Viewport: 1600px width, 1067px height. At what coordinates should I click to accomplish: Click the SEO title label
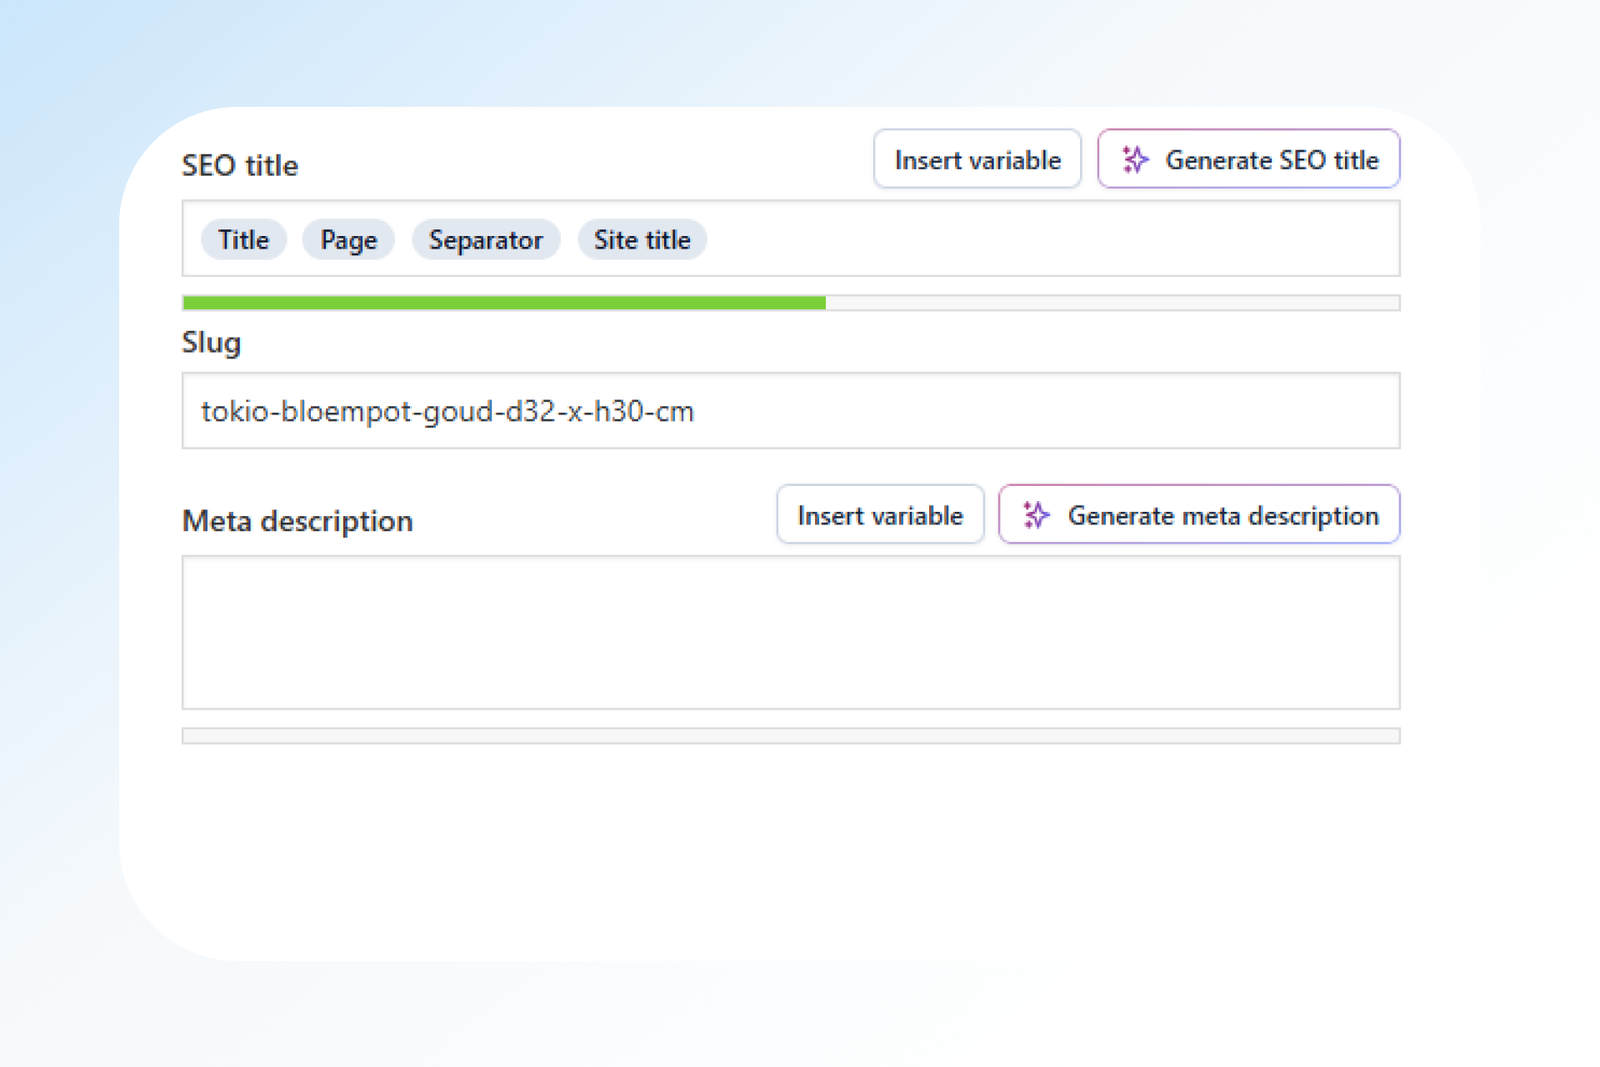coord(240,165)
